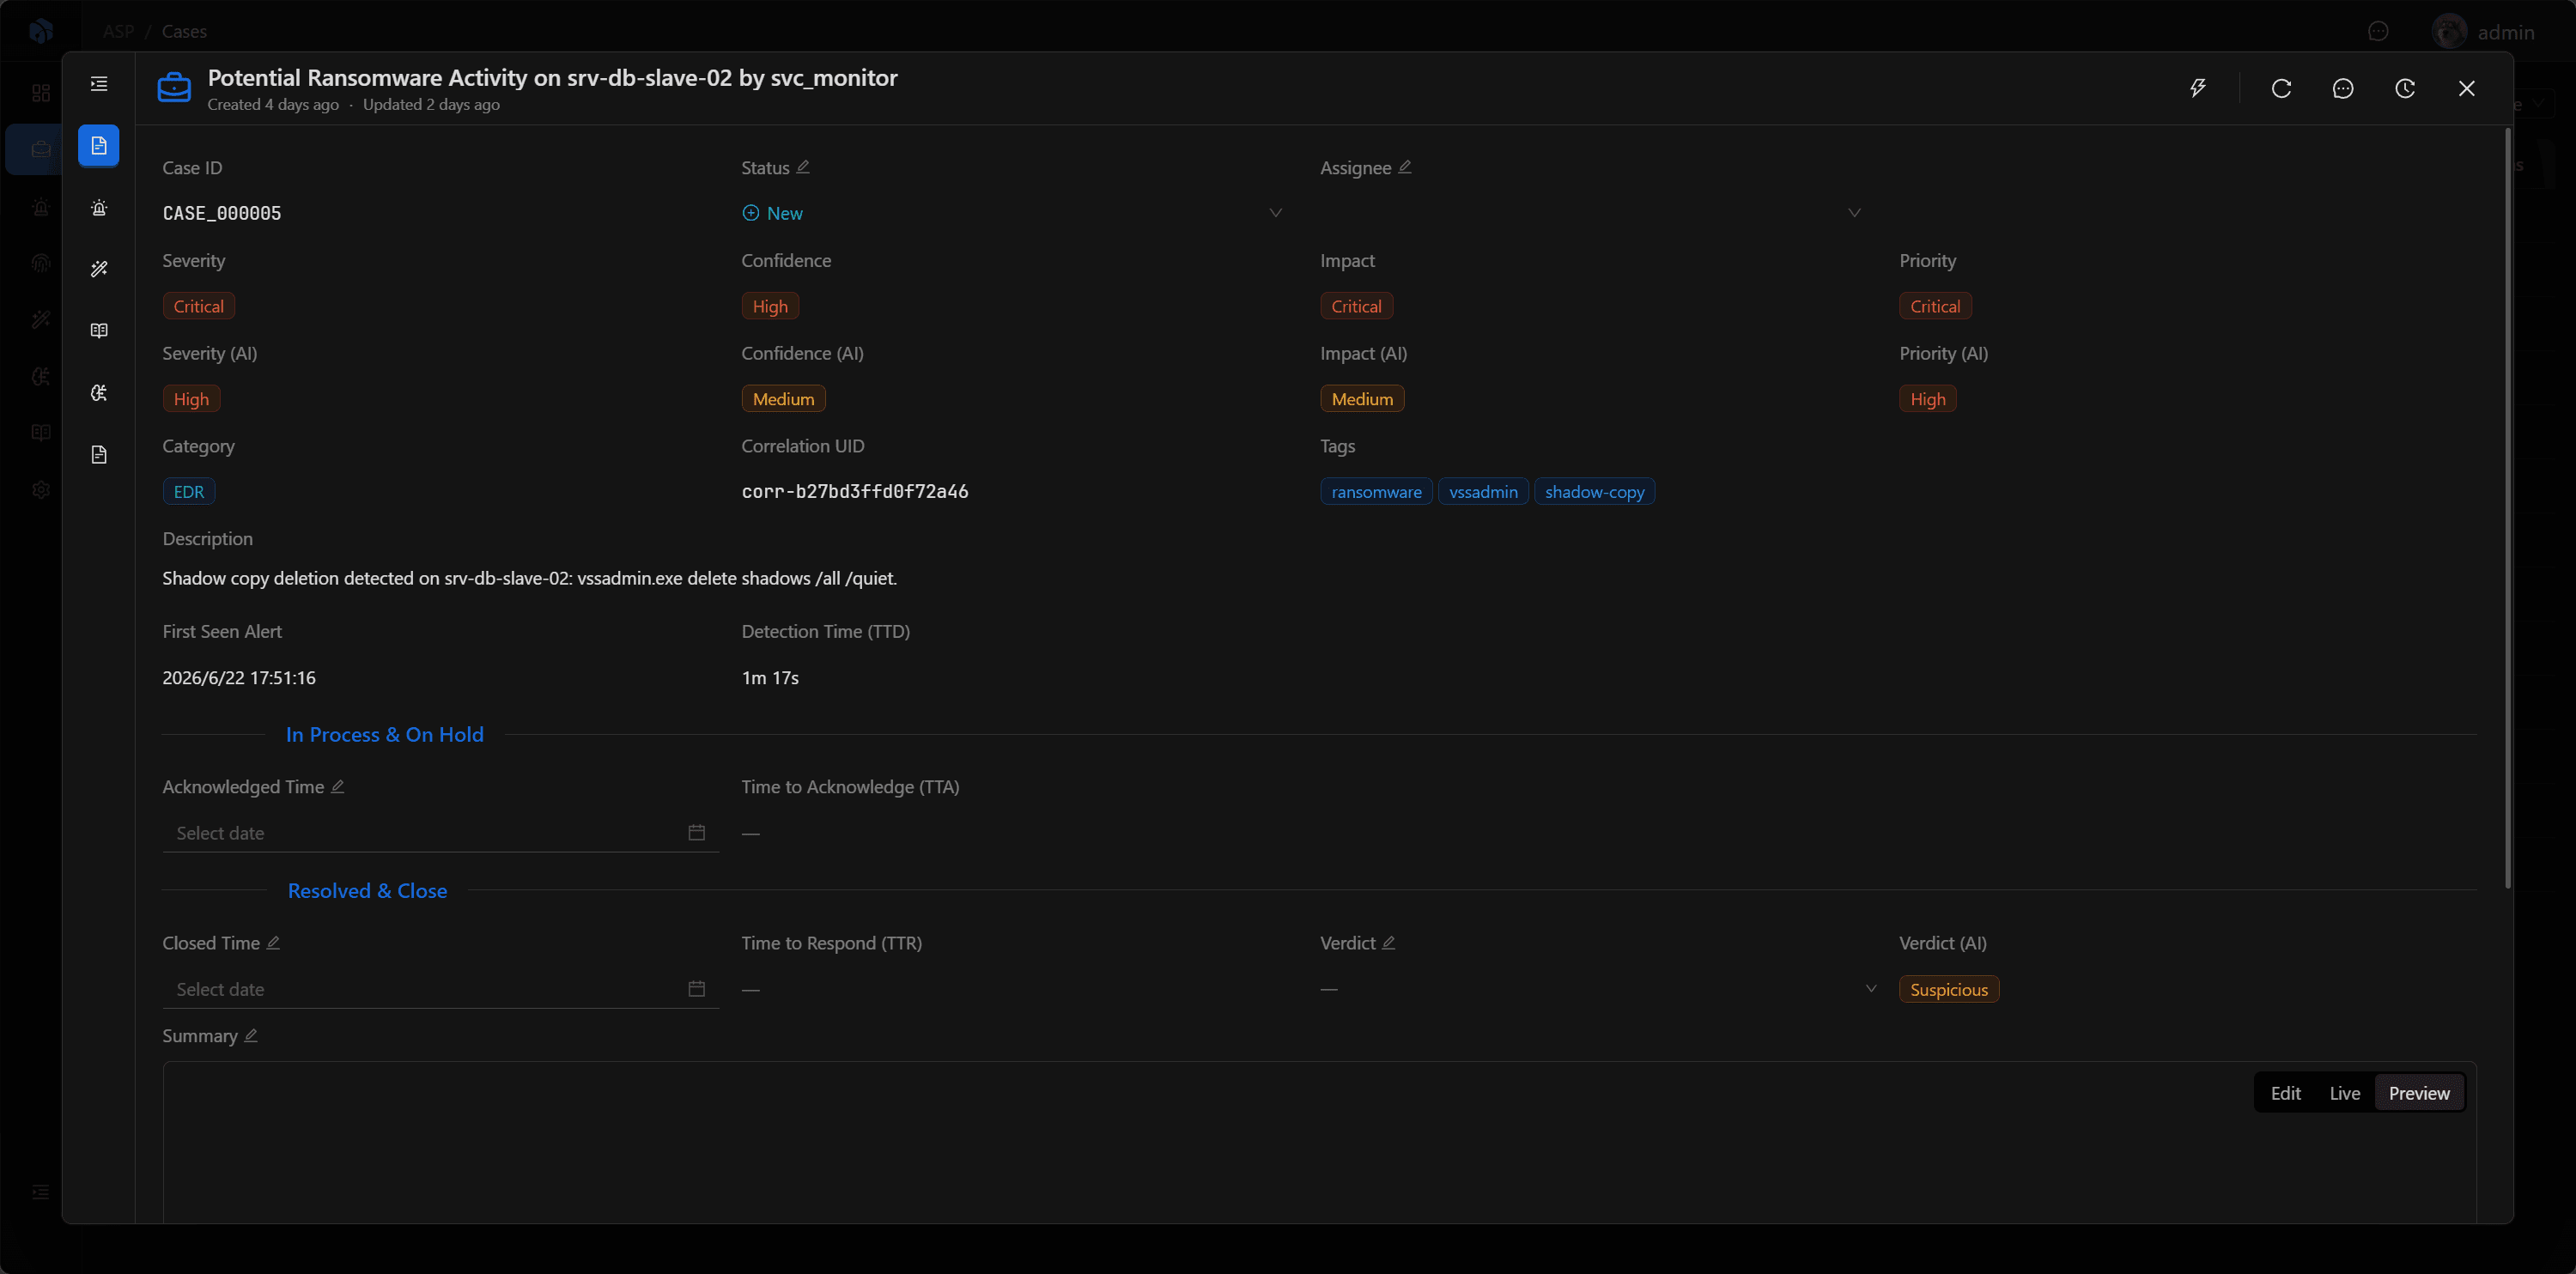
Task: Click the lightning bolt actions icon
Action: [2198, 88]
